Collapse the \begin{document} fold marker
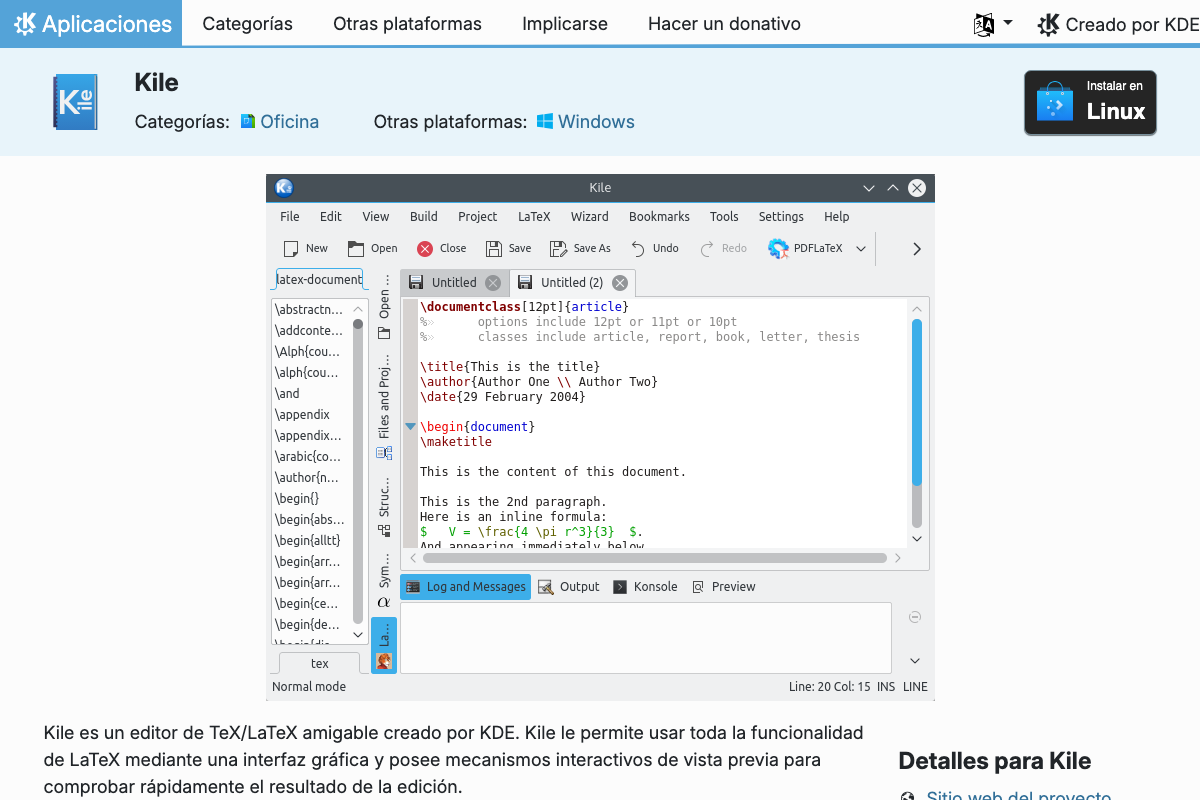This screenshot has width=1200, height=800. pyautogui.click(x=410, y=426)
